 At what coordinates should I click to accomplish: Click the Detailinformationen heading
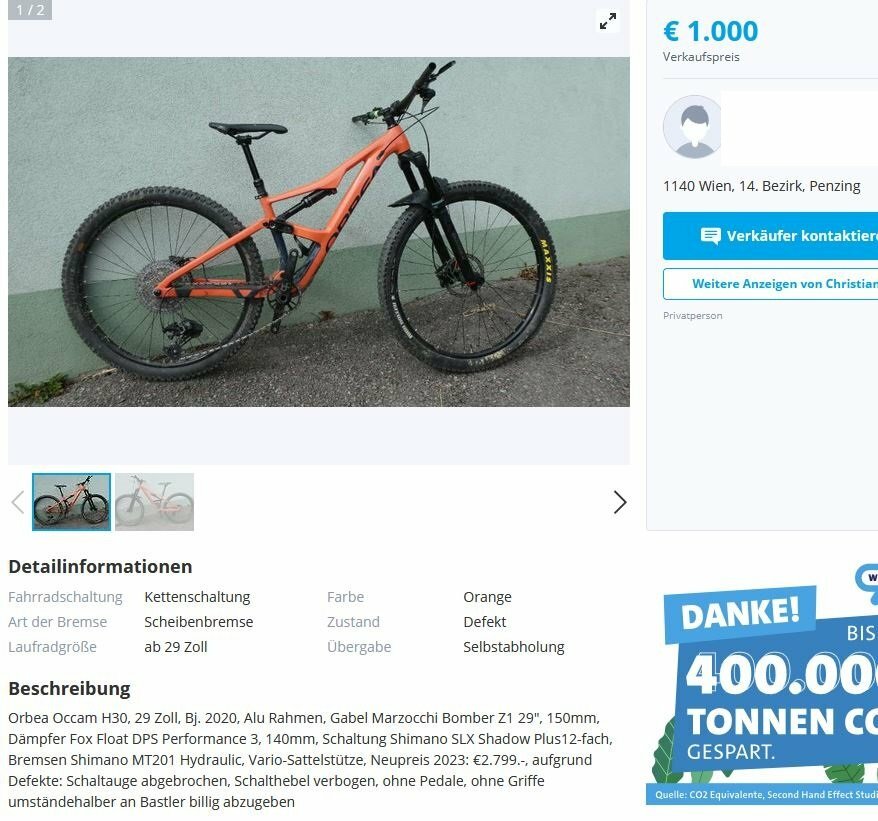click(x=100, y=566)
